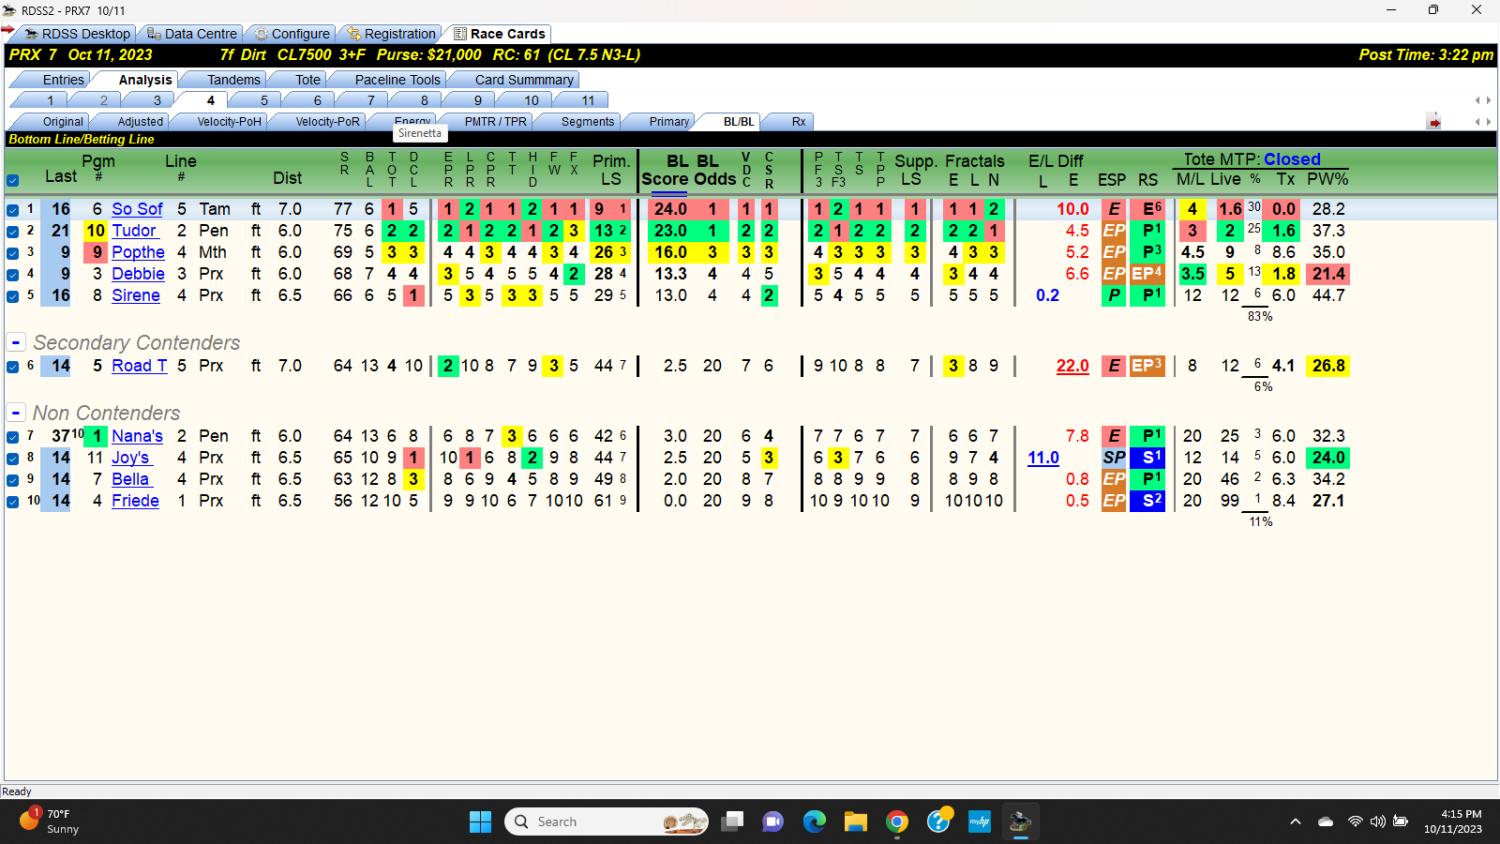
Task: Open the Paceline Tools tab
Action: click(x=397, y=80)
